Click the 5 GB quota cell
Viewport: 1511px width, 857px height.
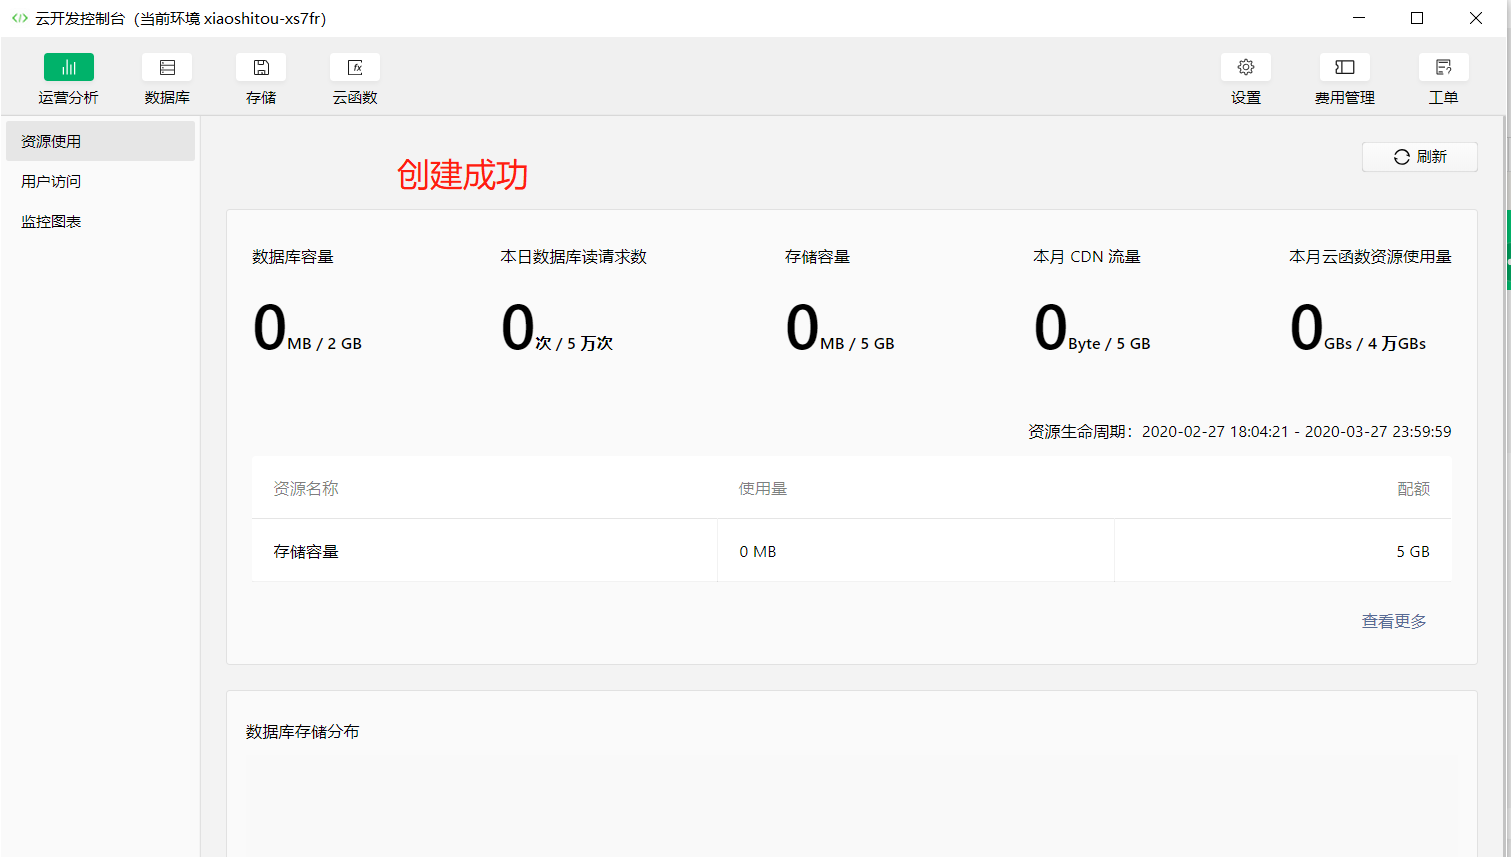(x=1283, y=551)
